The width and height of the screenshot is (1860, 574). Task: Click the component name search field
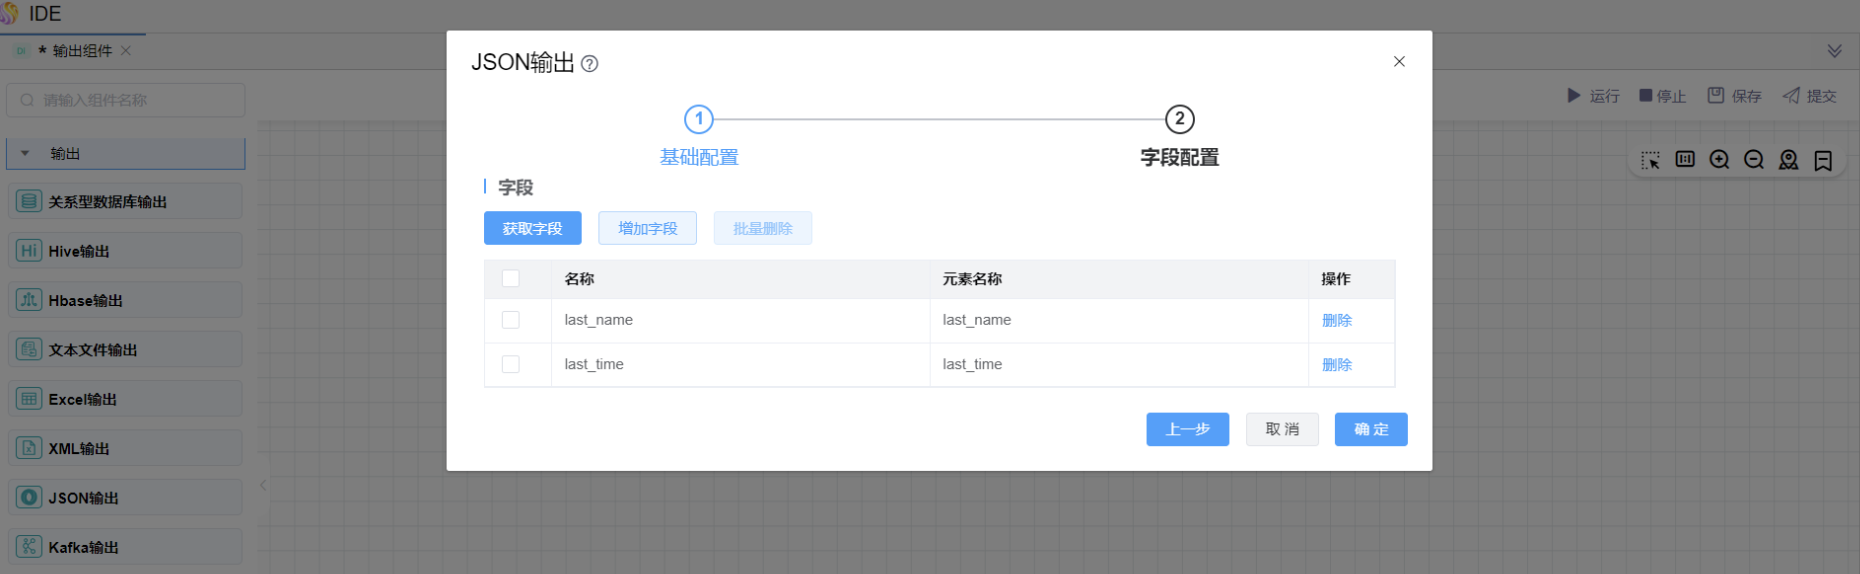coord(127,100)
